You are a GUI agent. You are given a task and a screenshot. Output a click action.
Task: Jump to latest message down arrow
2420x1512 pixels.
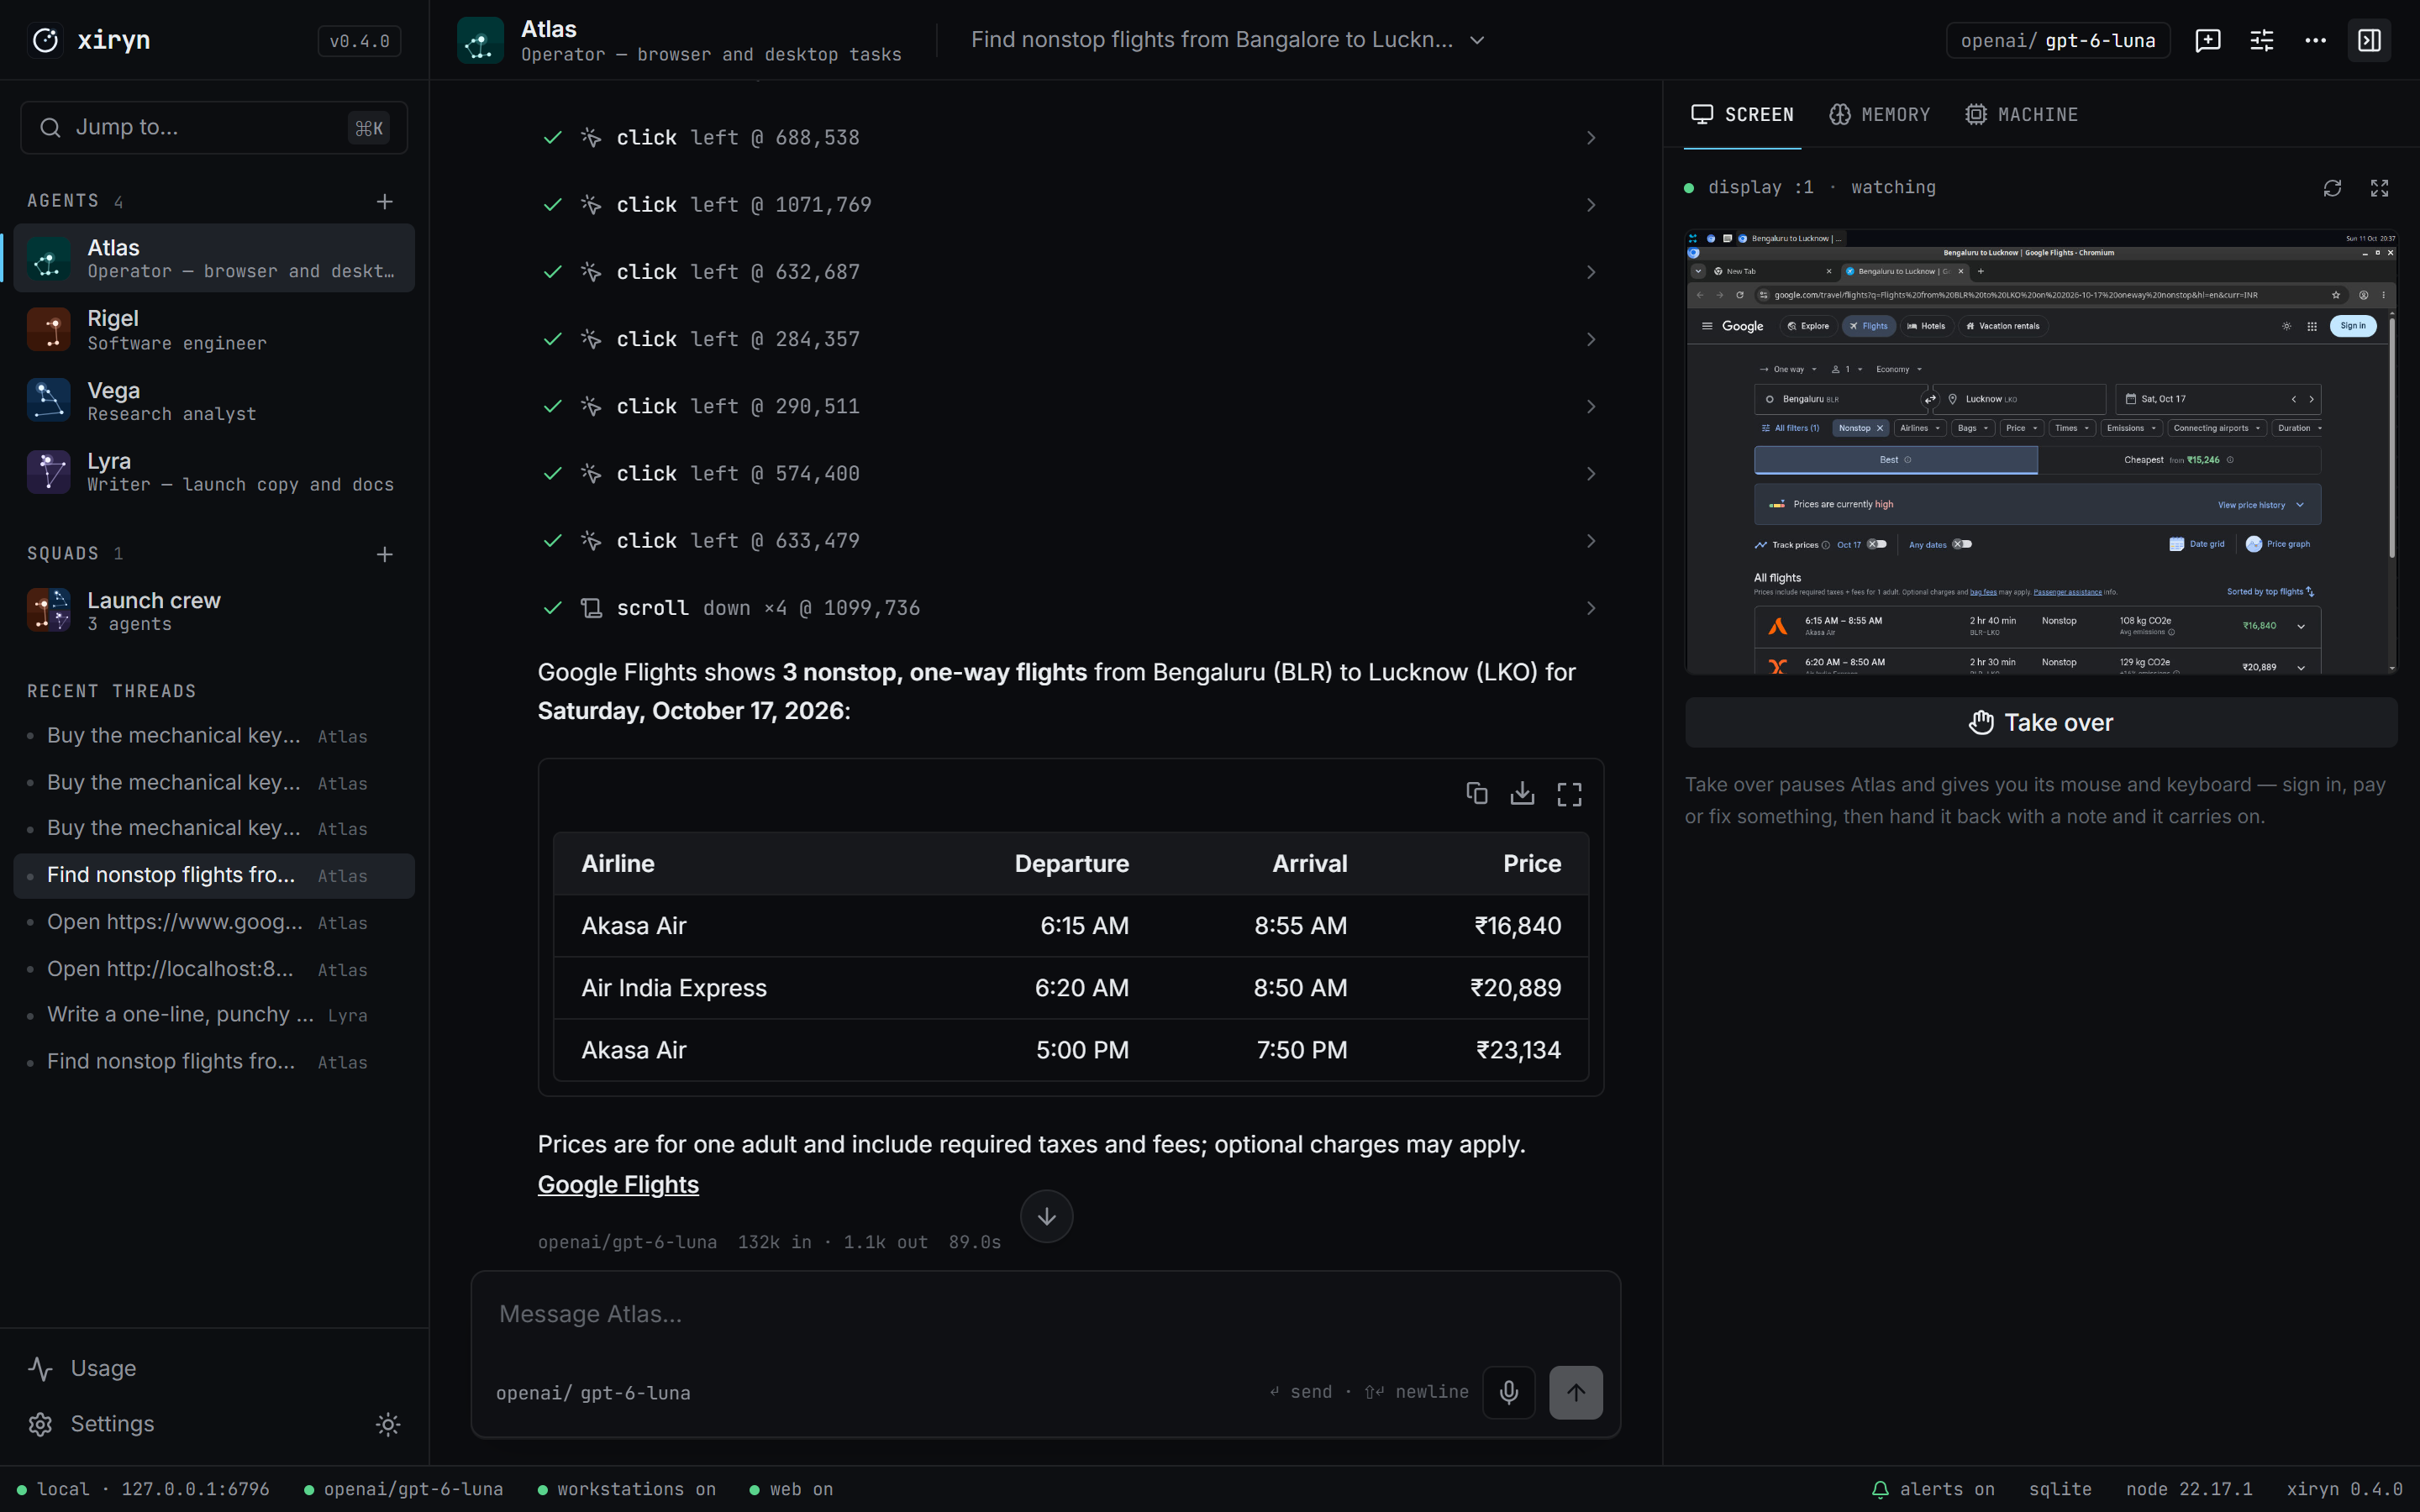[1046, 1216]
